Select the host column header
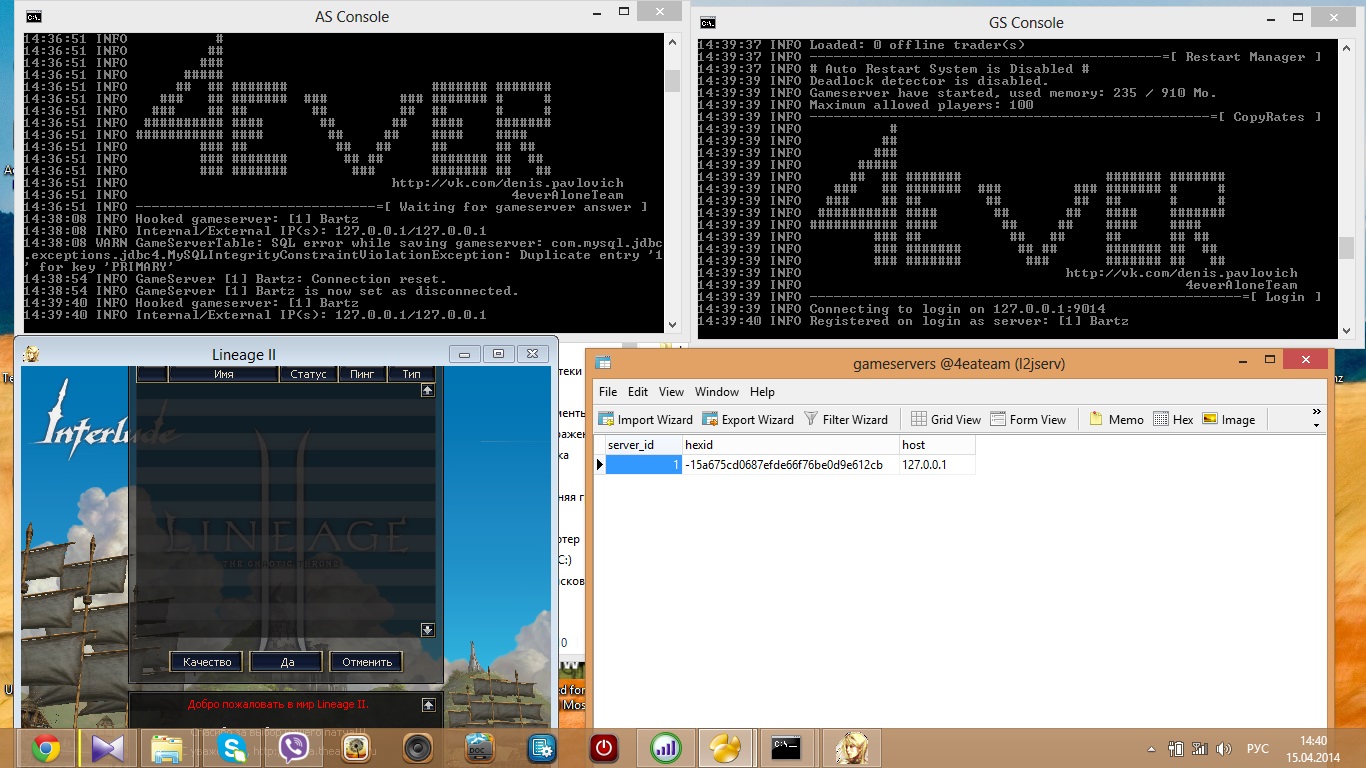 (937, 444)
